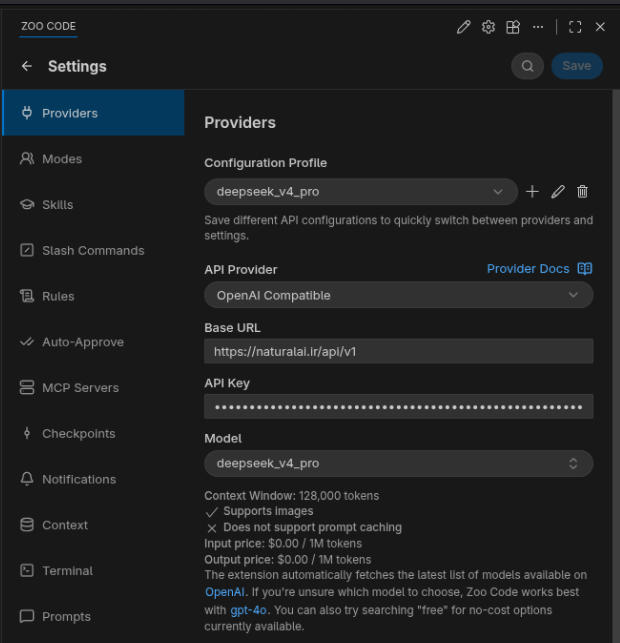This screenshot has height=643, width=620.
Task: Open the marketplace extensions icon in header
Action: click(x=513, y=27)
